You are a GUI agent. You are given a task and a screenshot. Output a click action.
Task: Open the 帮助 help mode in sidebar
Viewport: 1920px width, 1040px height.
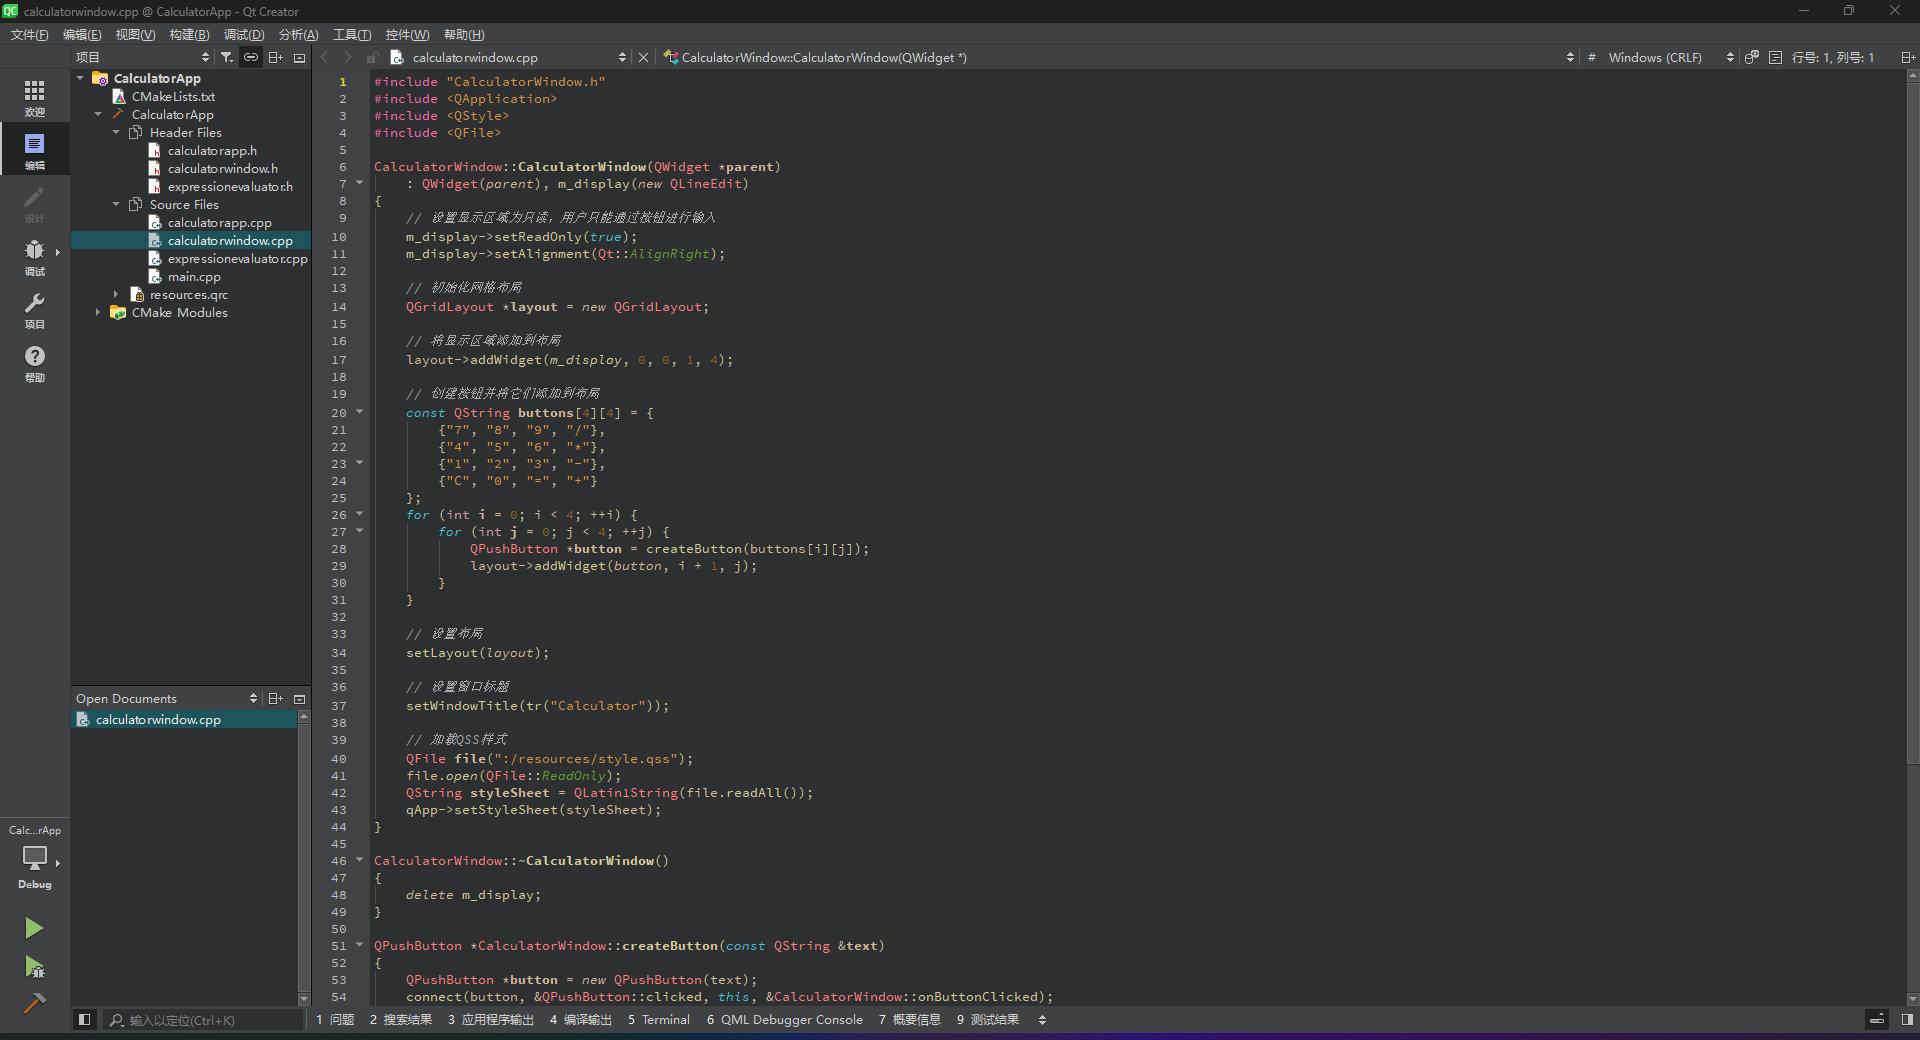point(34,364)
